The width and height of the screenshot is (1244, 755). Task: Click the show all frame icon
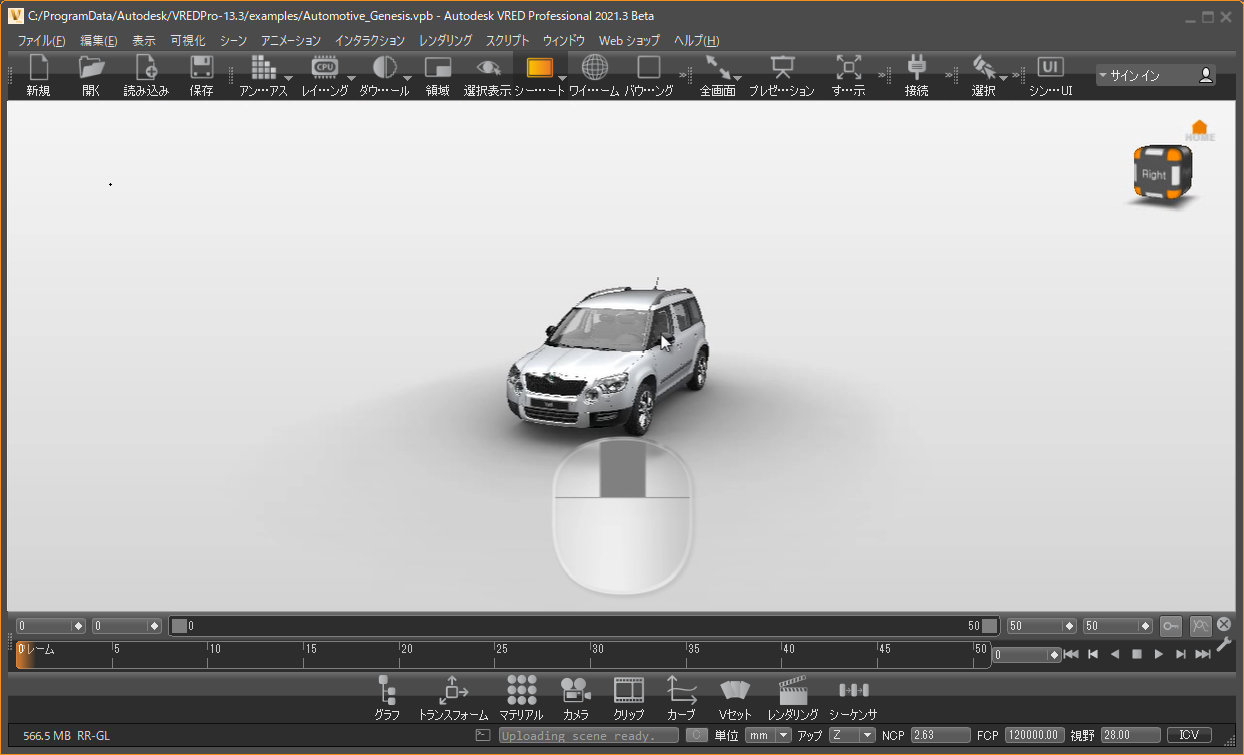click(x=848, y=67)
